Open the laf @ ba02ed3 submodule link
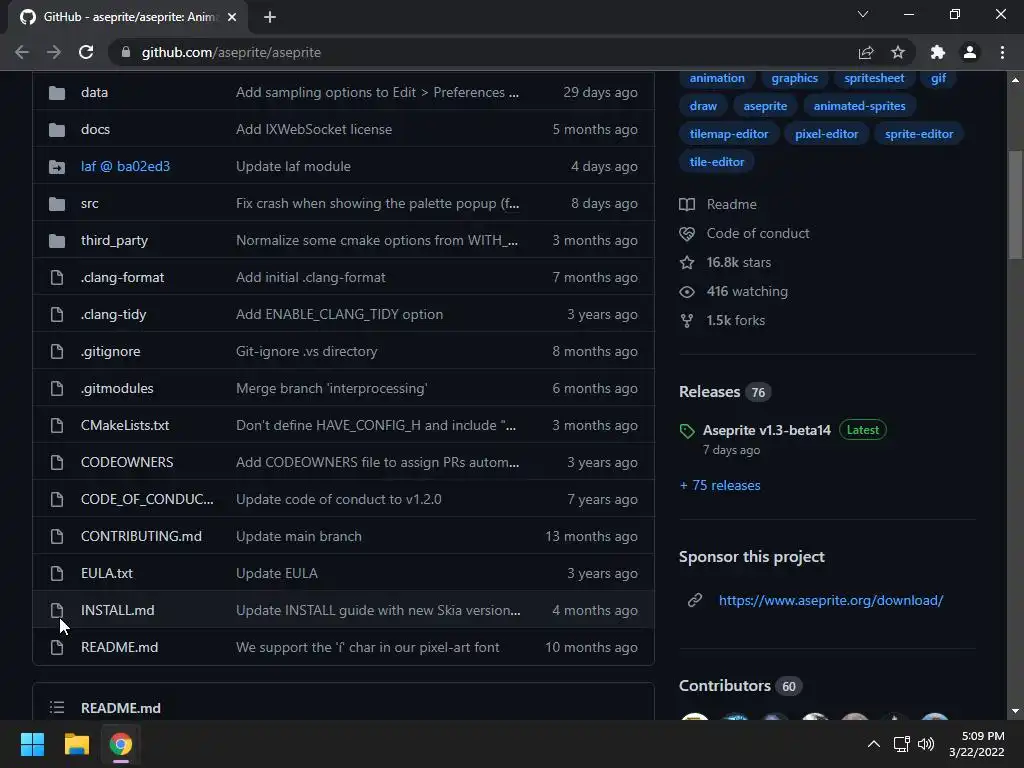 coord(125,167)
